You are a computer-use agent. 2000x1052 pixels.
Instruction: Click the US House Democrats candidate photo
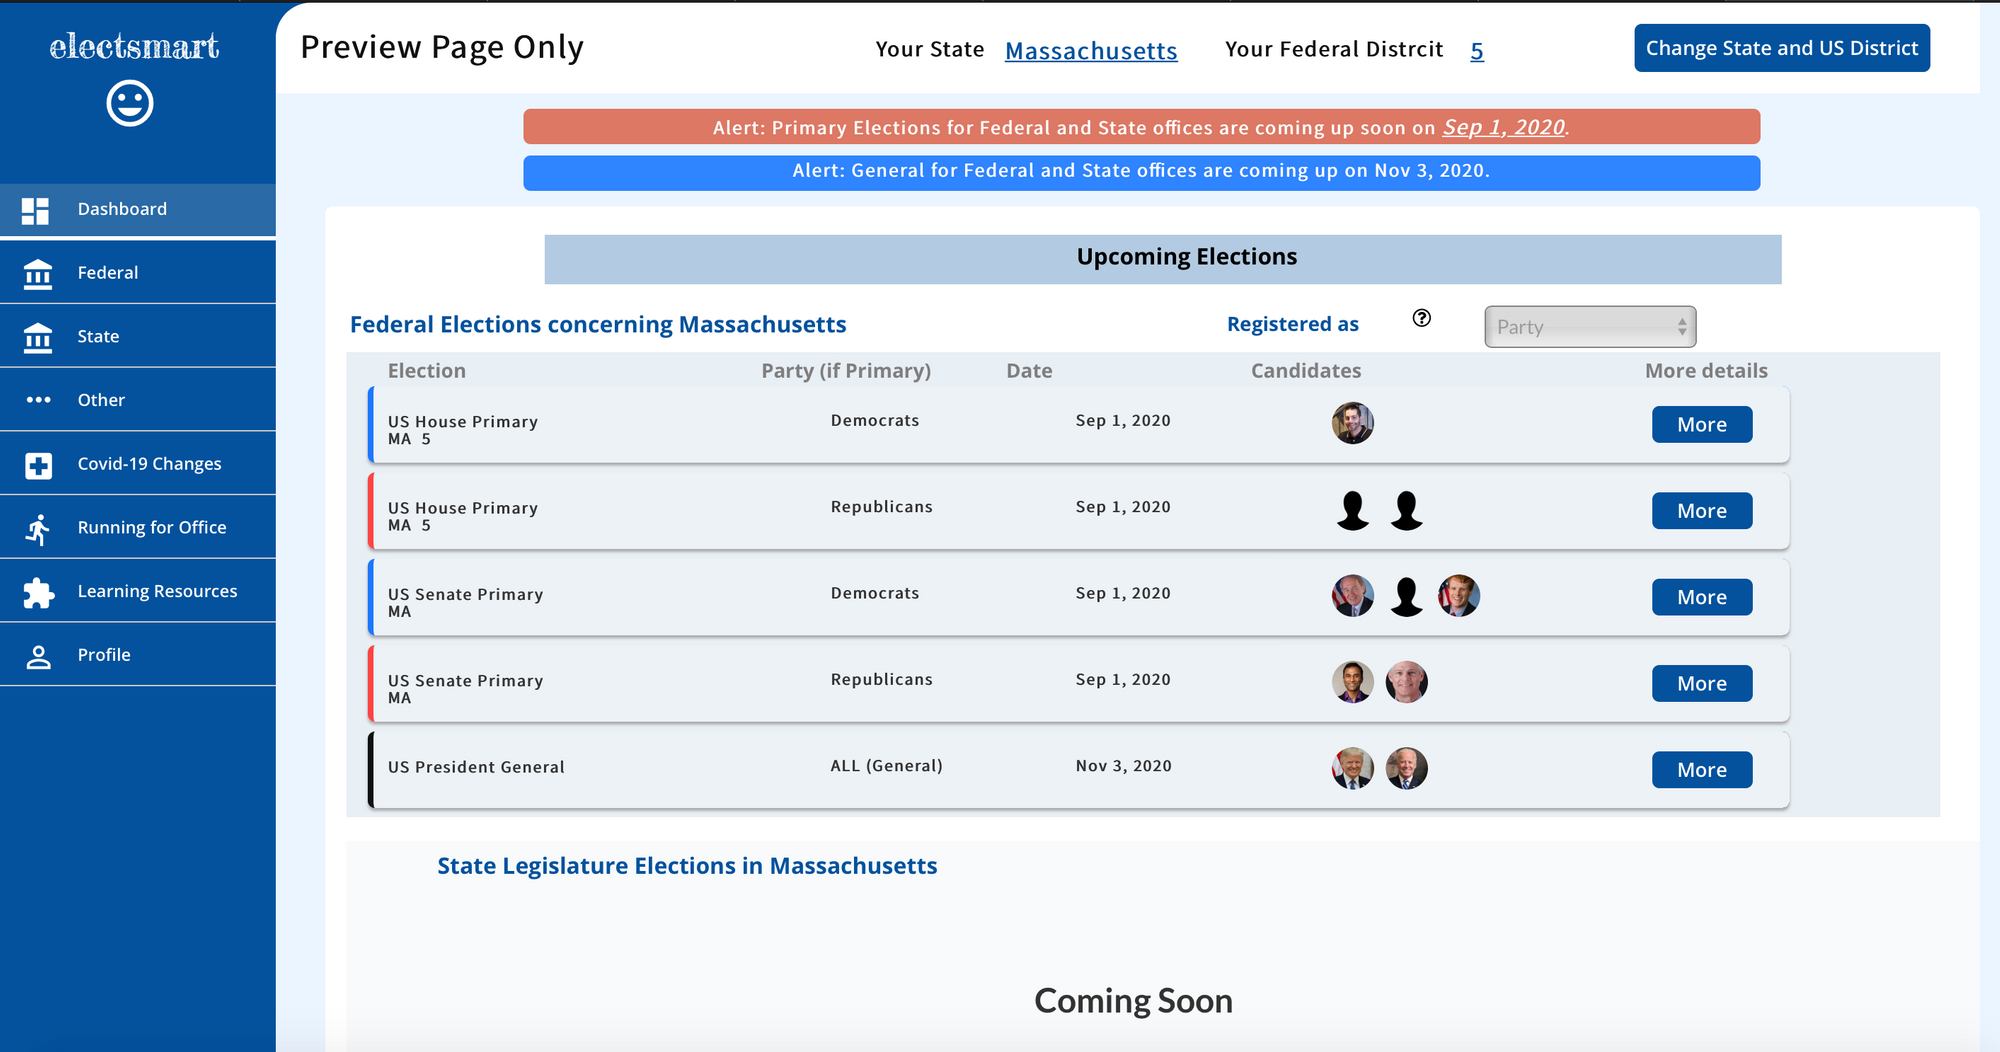[1352, 423]
